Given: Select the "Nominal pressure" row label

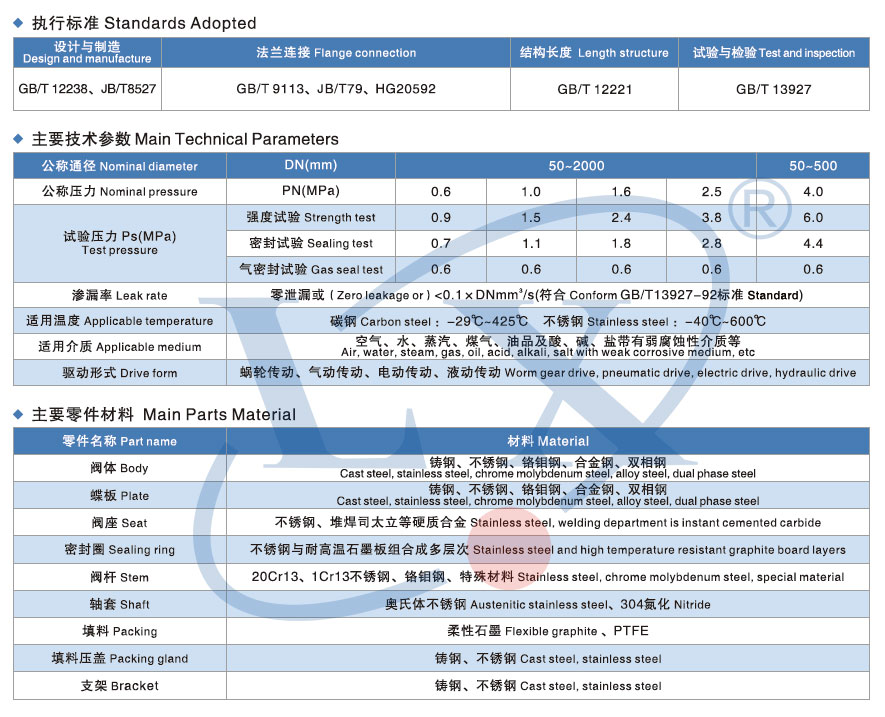Looking at the screenshot, I should pyautogui.click(x=120, y=191).
